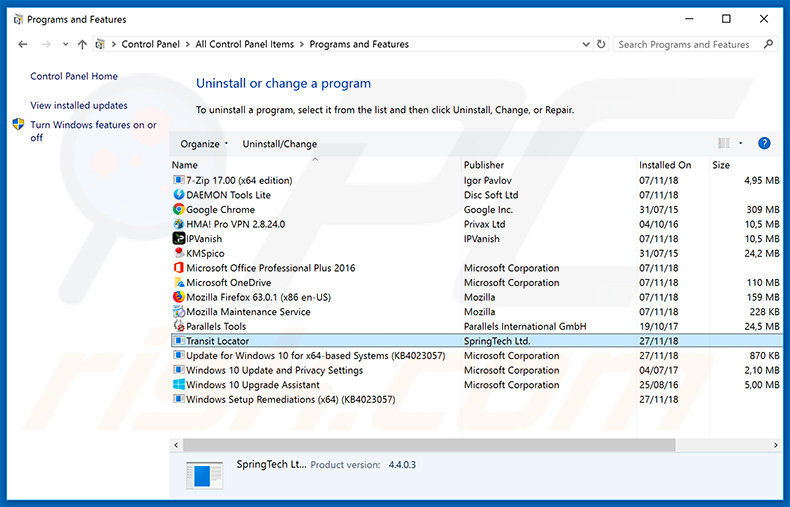The image size is (790, 507).
Task: Select Mozilla Firefox 63.0.1 entry name
Action: point(258,297)
